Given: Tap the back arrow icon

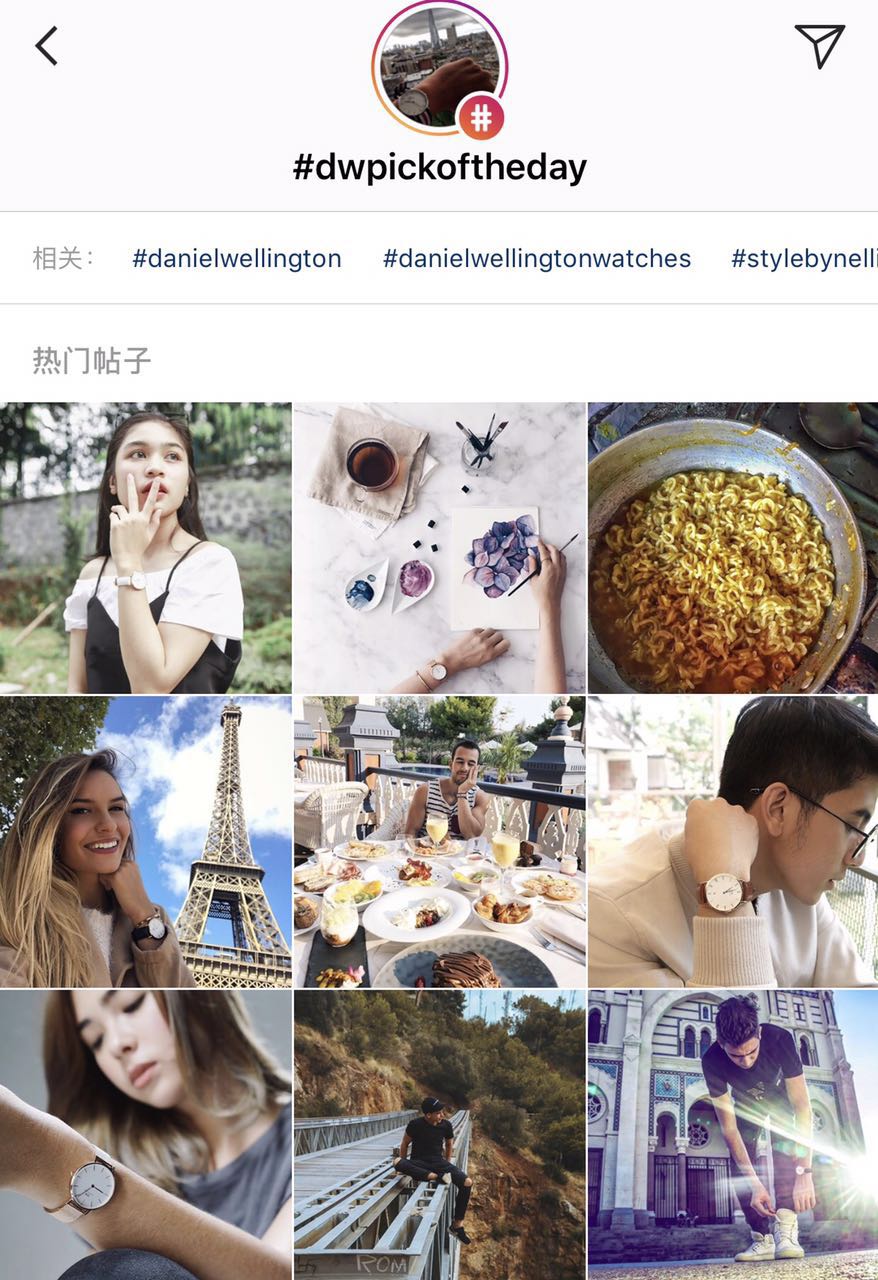Looking at the screenshot, I should (46, 46).
